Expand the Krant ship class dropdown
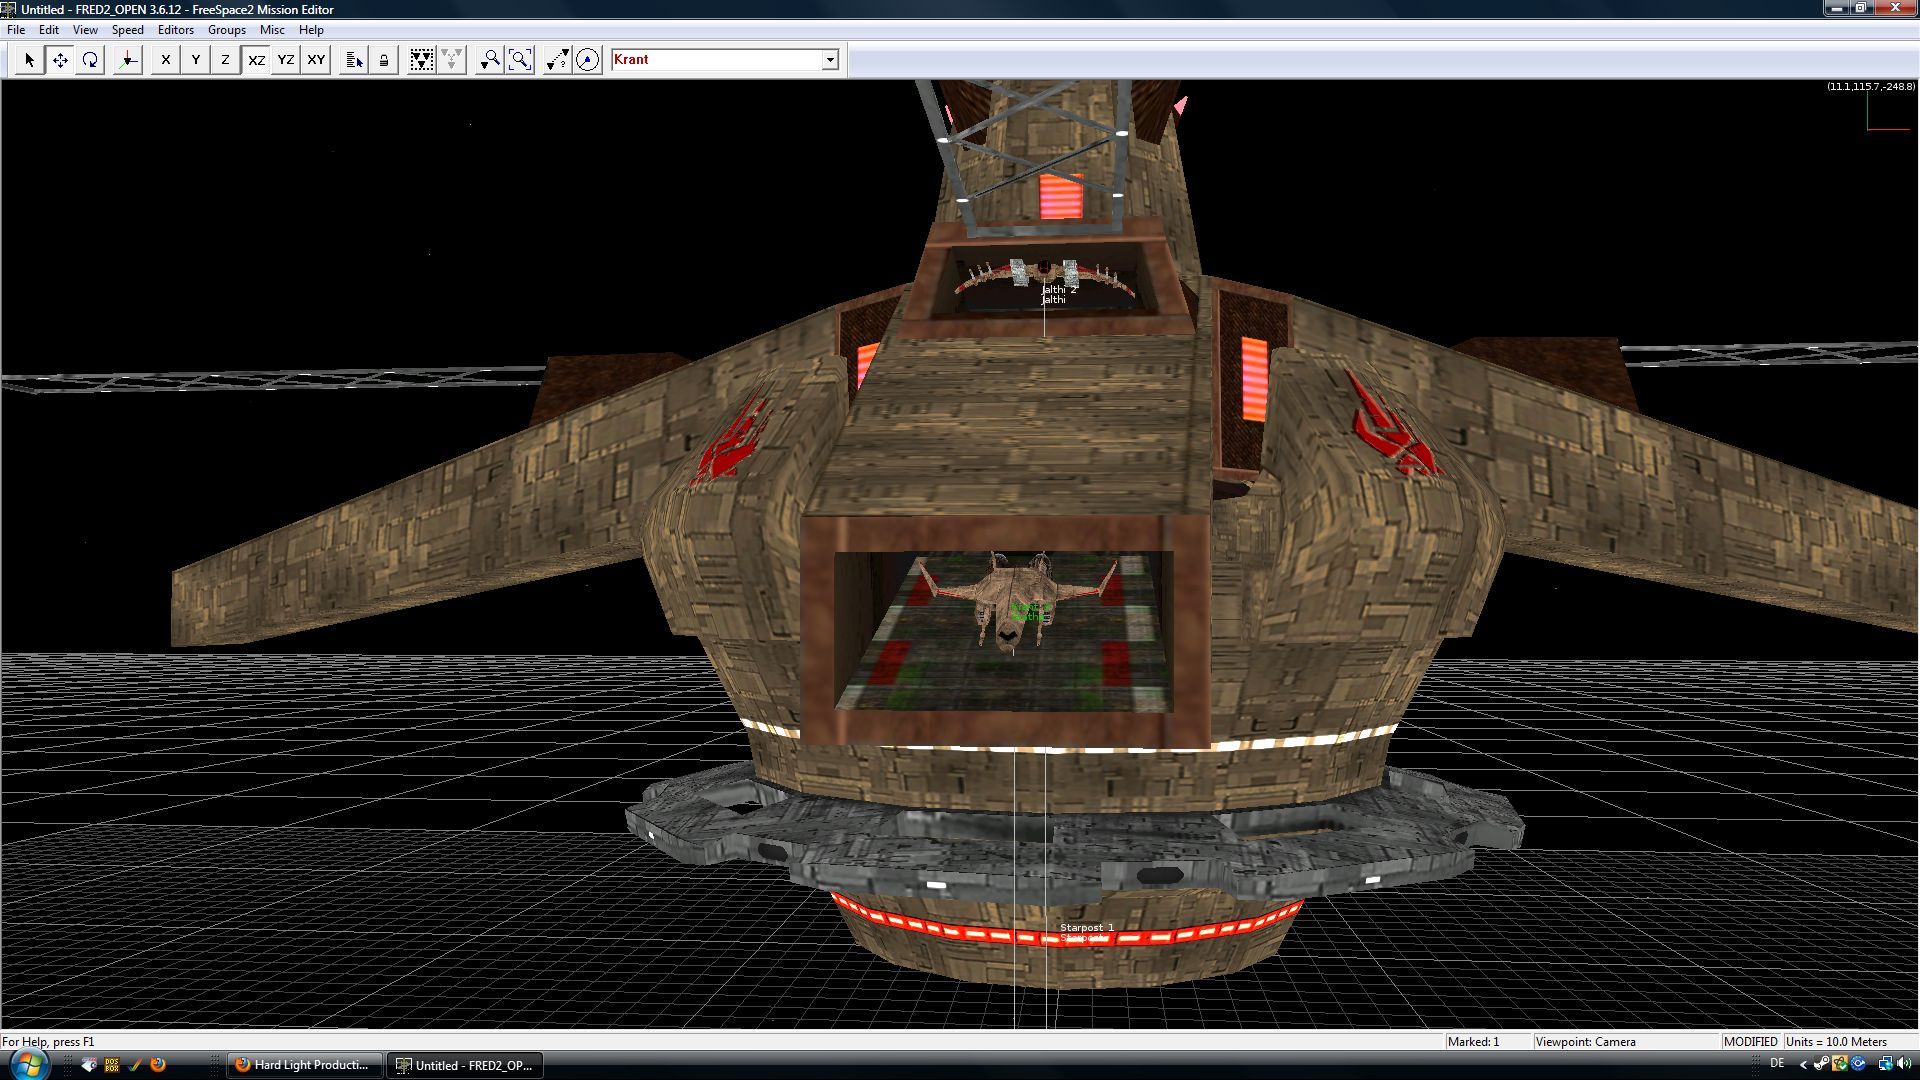This screenshot has height=1080, width=1920. 830,60
